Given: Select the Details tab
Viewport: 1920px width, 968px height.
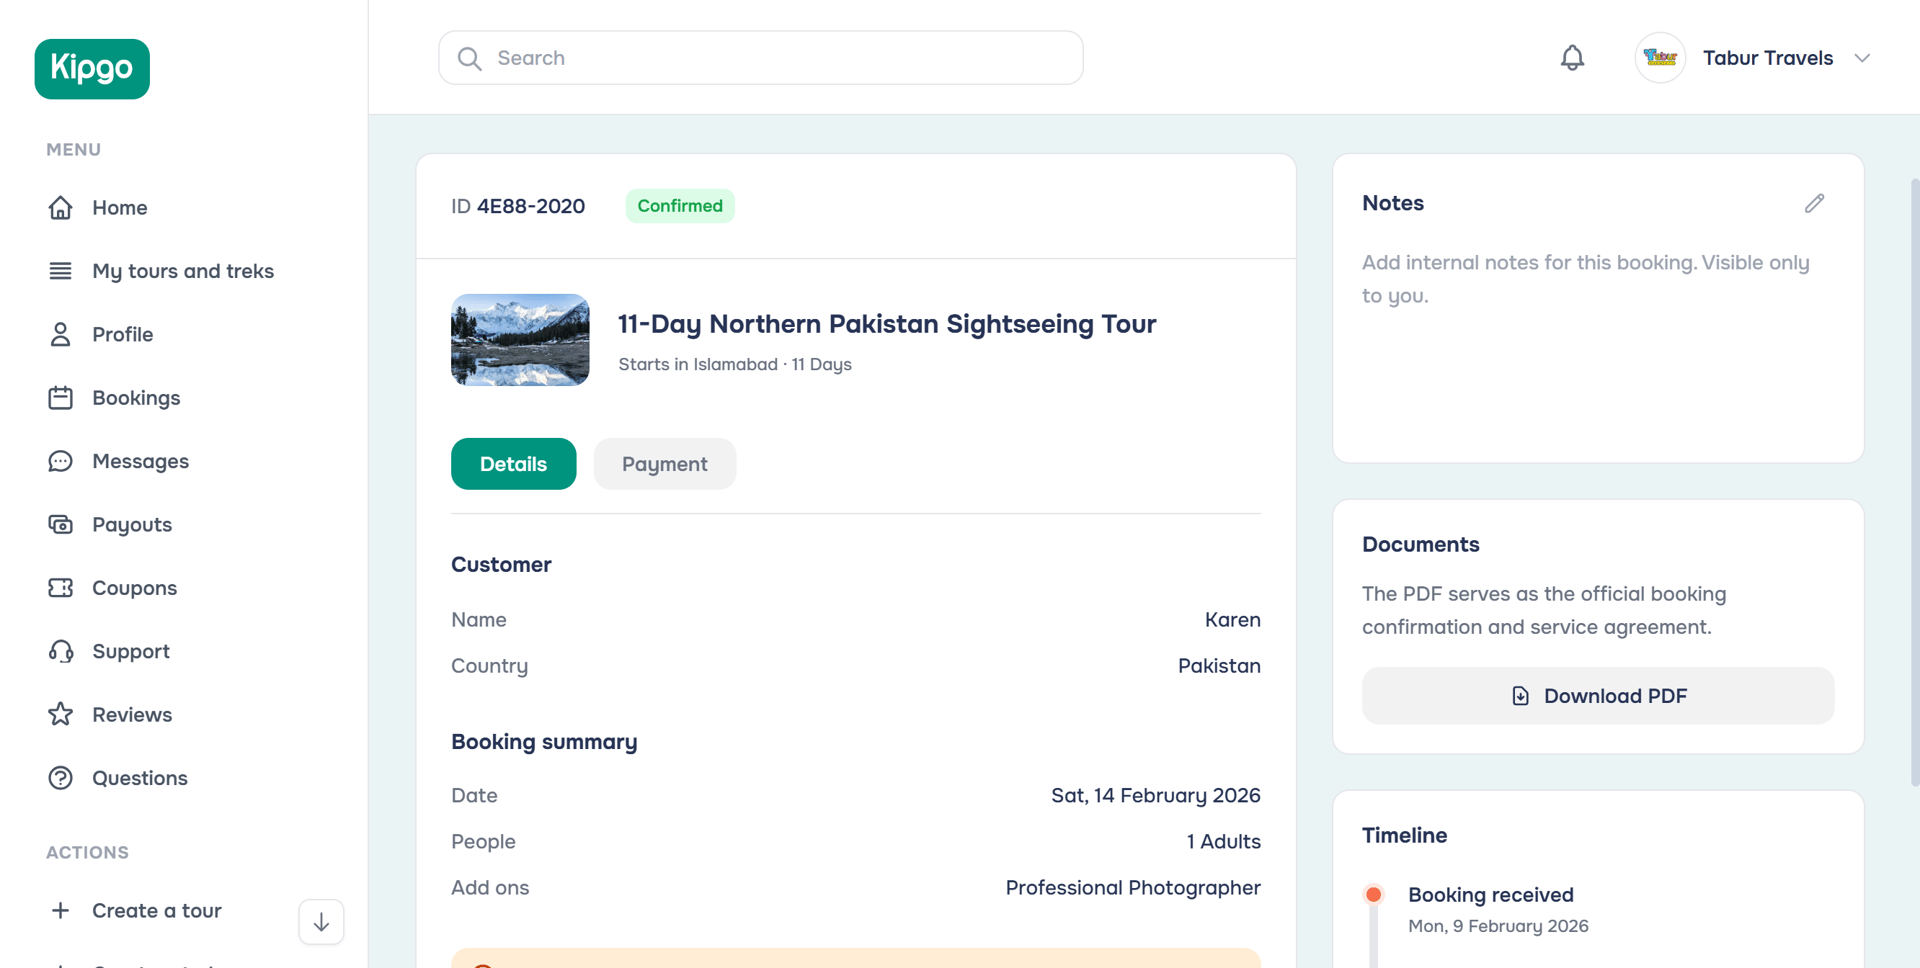Looking at the screenshot, I should point(513,464).
